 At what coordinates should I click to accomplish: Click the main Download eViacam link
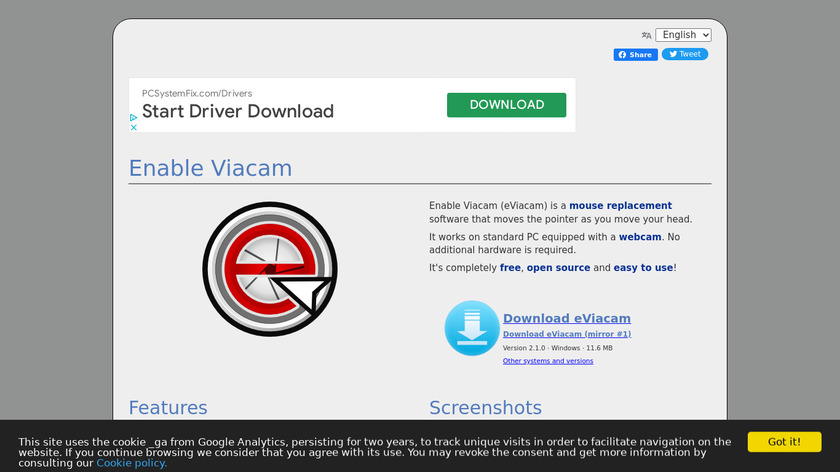pyautogui.click(x=566, y=319)
